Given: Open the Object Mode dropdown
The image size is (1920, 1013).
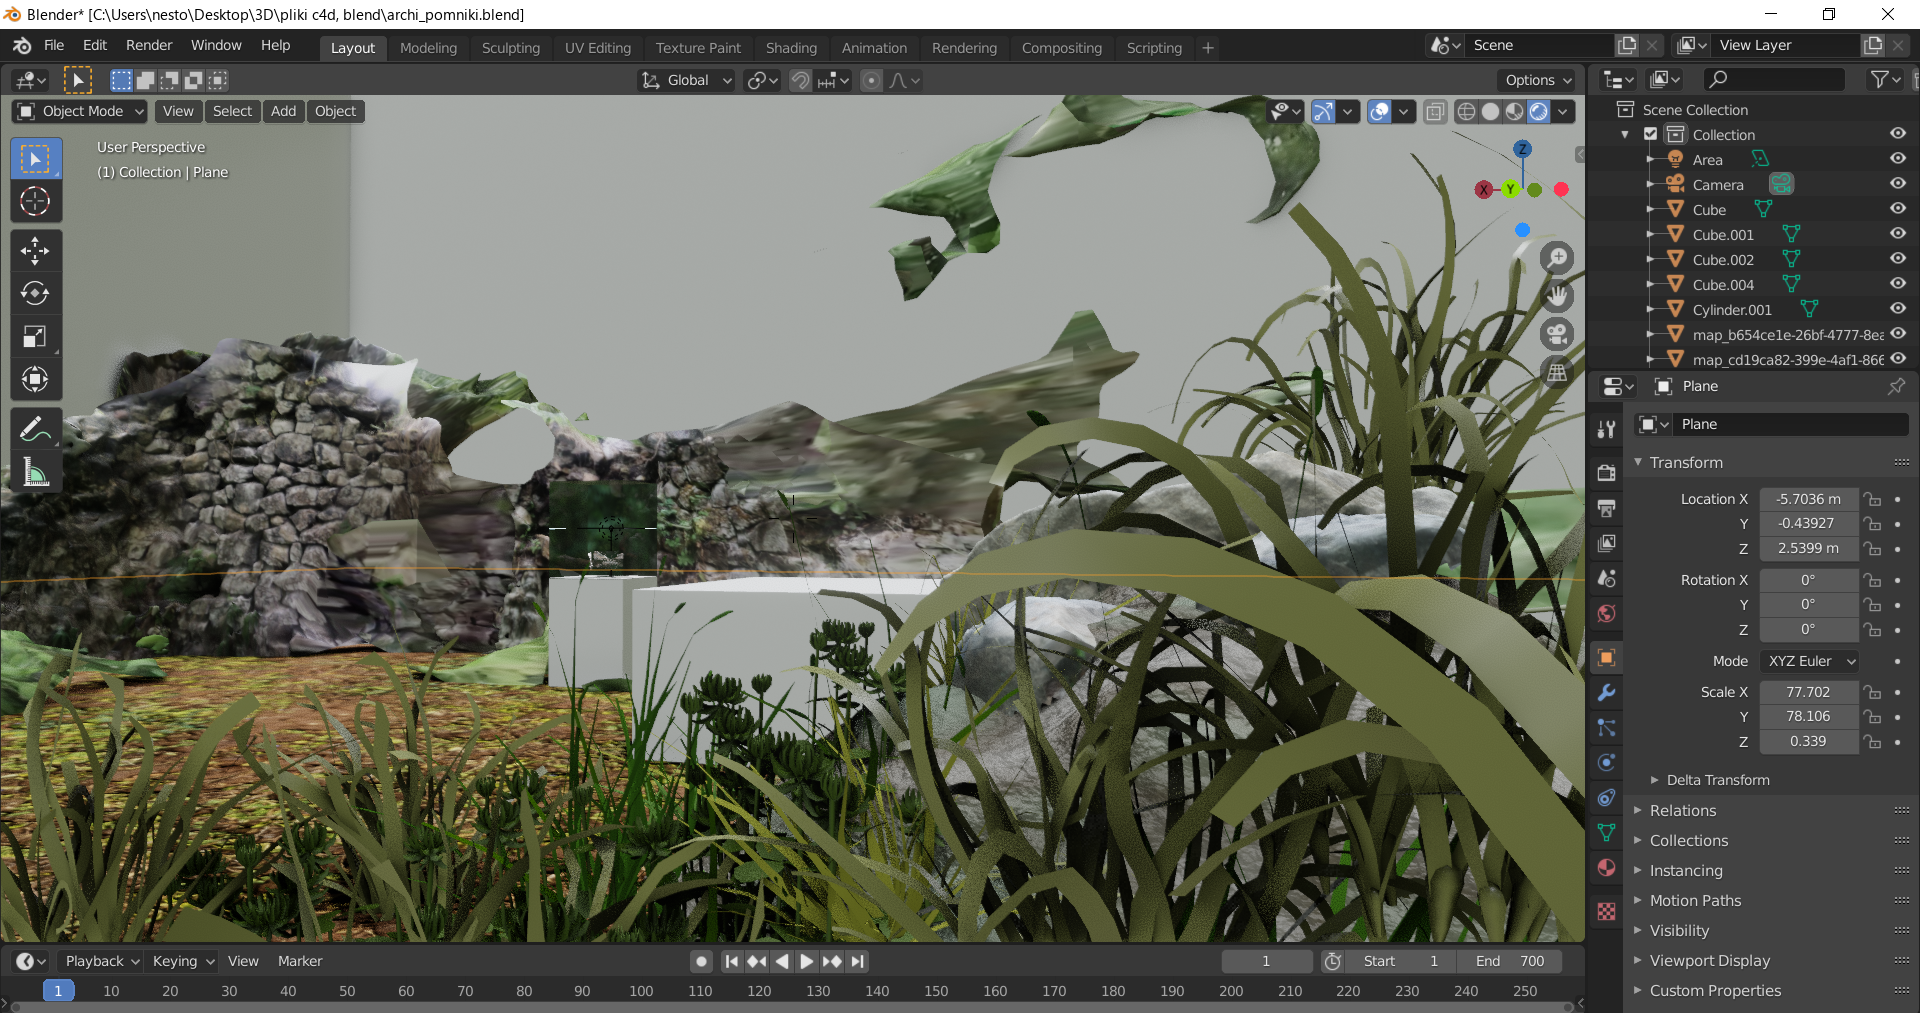Looking at the screenshot, I should pyautogui.click(x=82, y=111).
